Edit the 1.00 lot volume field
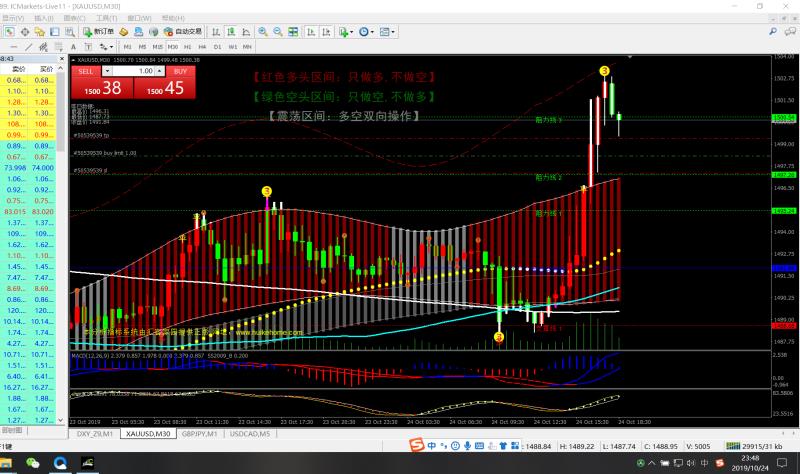The image size is (800, 474). point(133,71)
